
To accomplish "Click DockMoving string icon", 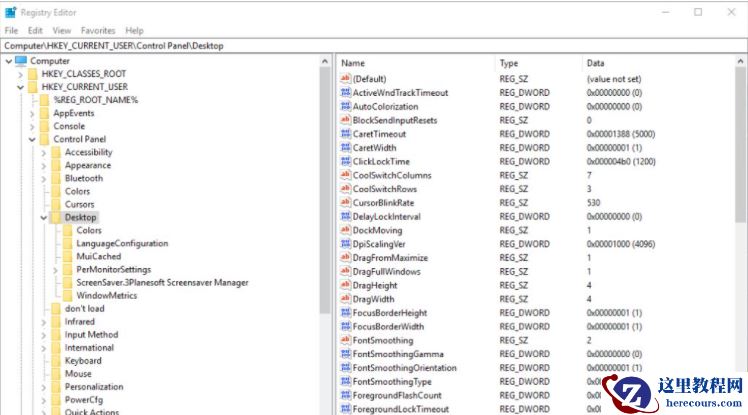I will 345,230.
